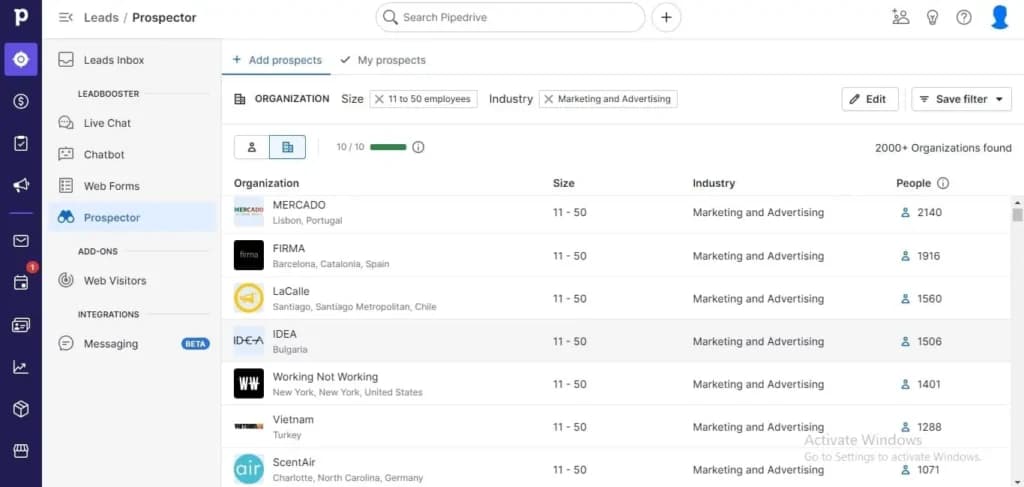The height and width of the screenshot is (487, 1024).
Task: Open the Working Not Working row
Action: point(616,384)
